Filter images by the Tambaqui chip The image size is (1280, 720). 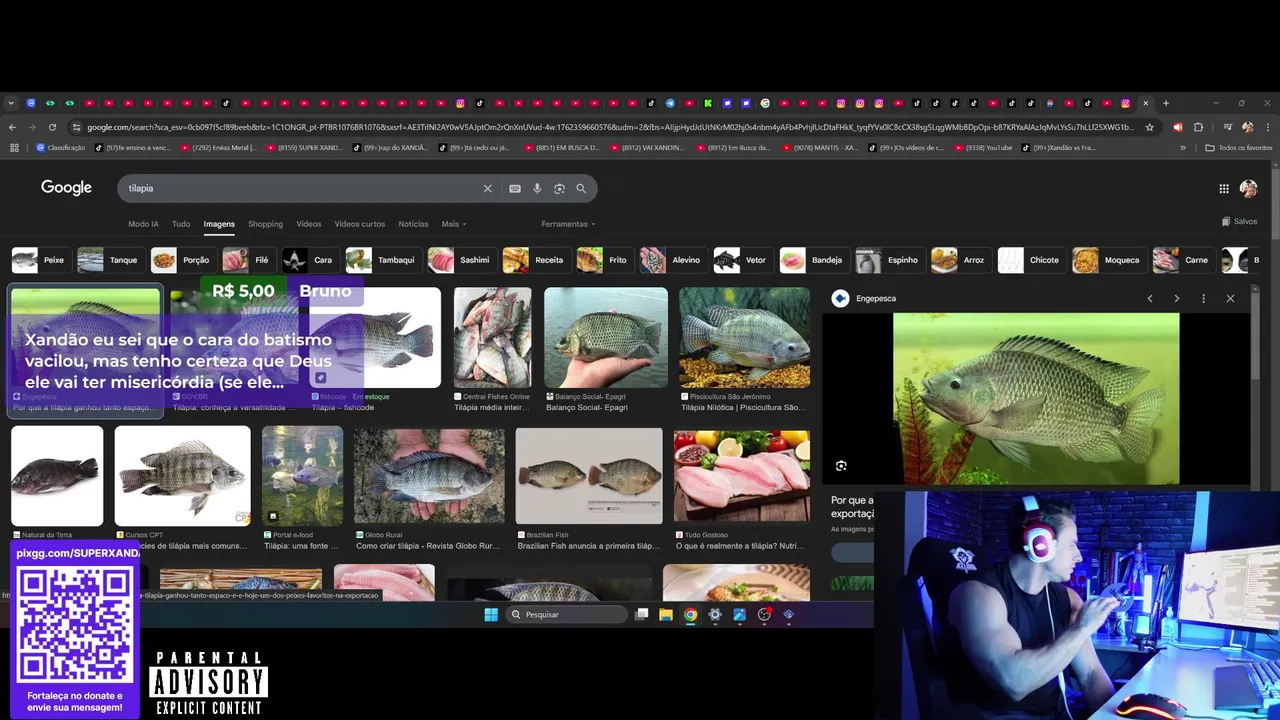382,260
